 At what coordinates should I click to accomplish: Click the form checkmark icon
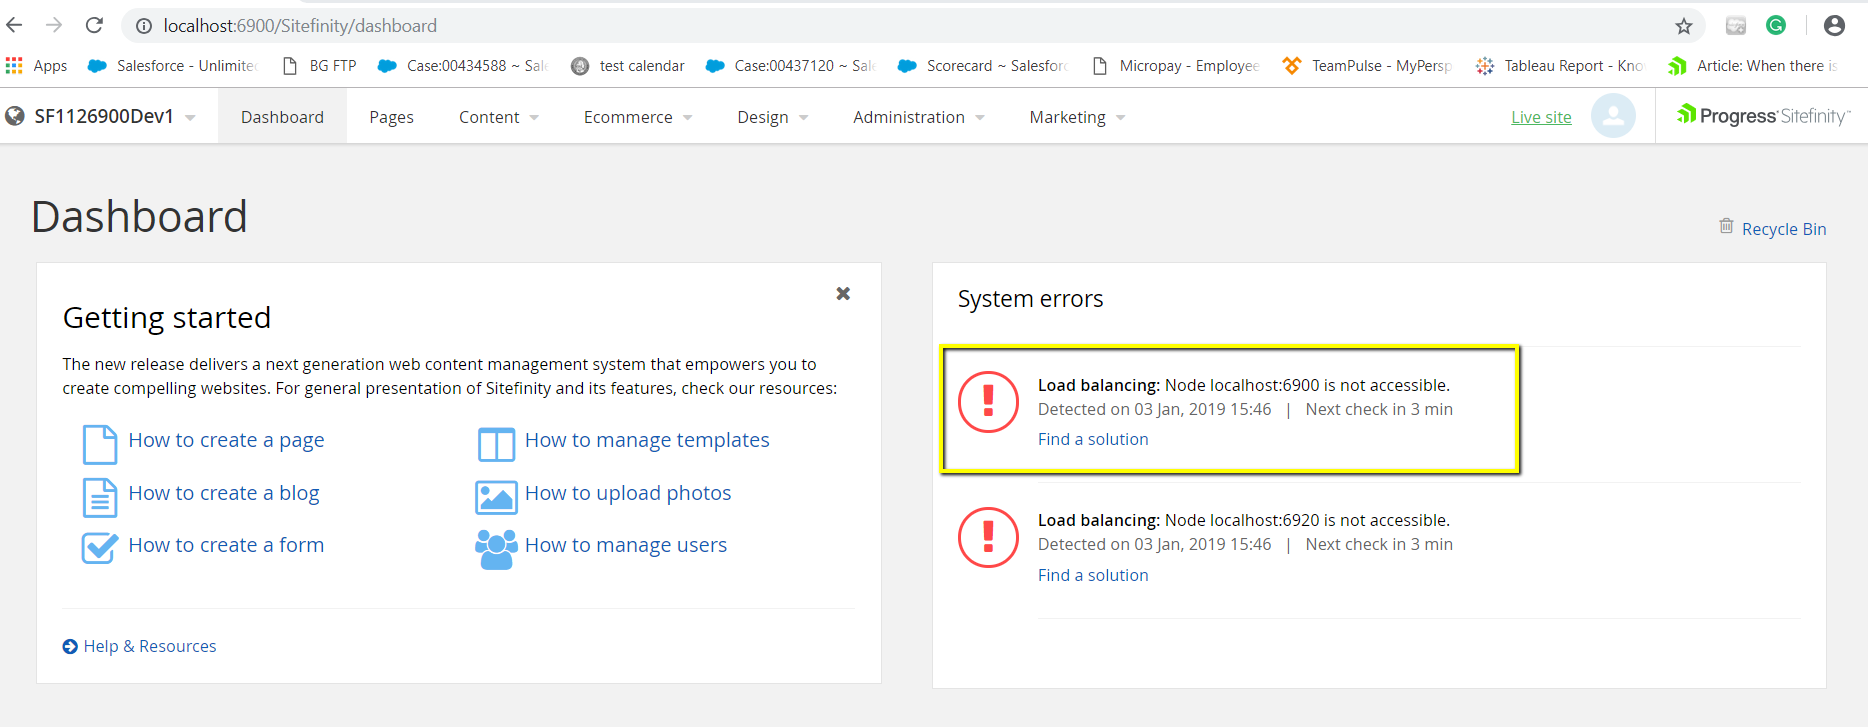tap(99, 548)
